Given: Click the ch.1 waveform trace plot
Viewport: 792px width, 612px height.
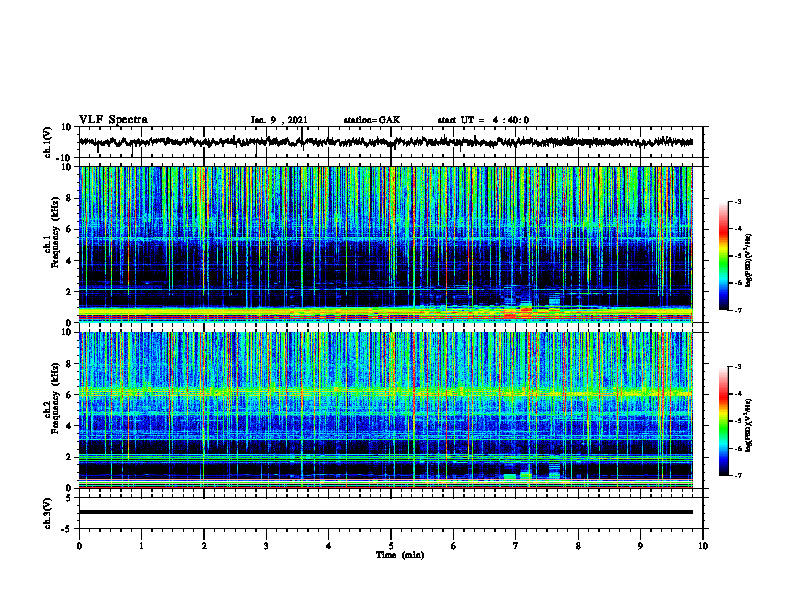Looking at the screenshot, I should pyautogui.click(x=386, y=142).
